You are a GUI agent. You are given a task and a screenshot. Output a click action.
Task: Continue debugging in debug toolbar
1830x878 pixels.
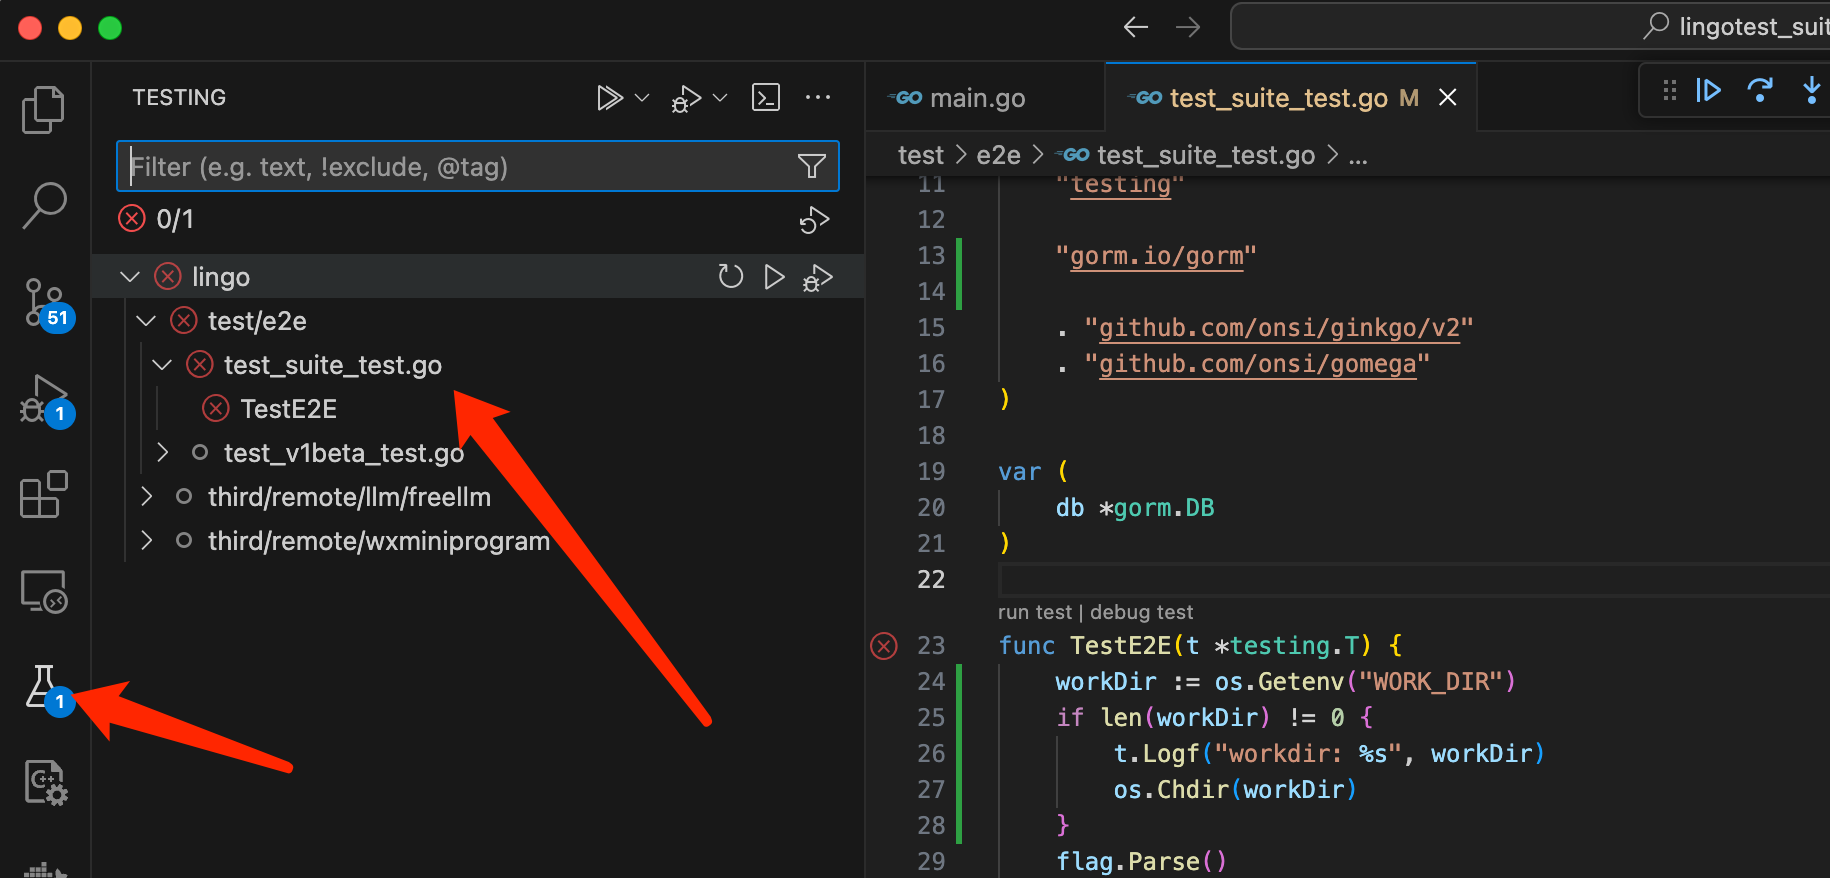1709,91
